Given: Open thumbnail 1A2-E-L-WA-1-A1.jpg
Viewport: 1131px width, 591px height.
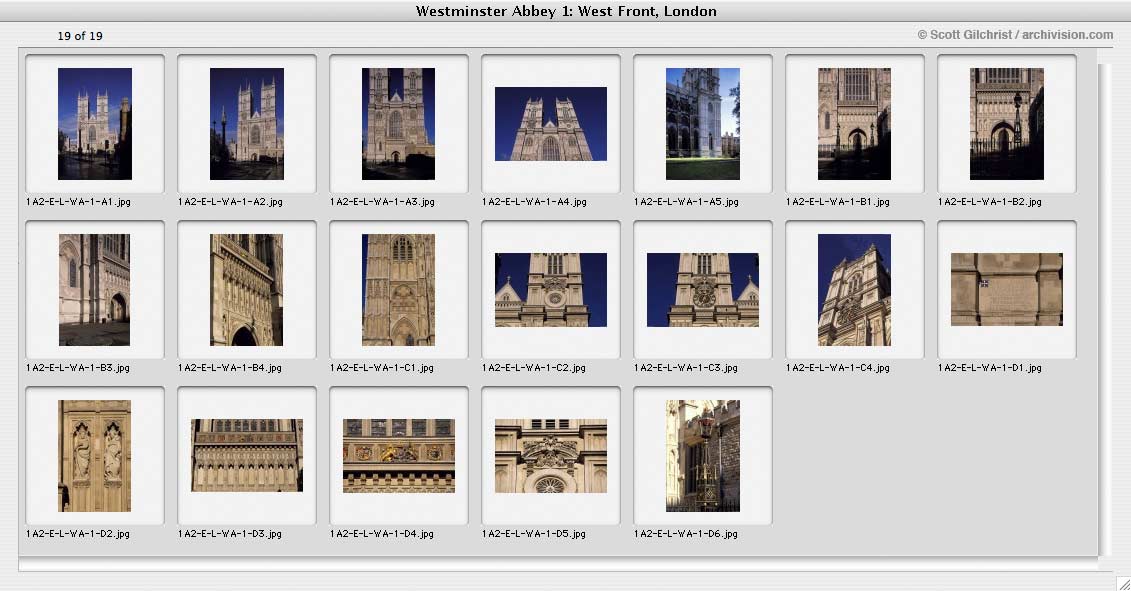Looking at the screenshot, I should pos(94,123).
